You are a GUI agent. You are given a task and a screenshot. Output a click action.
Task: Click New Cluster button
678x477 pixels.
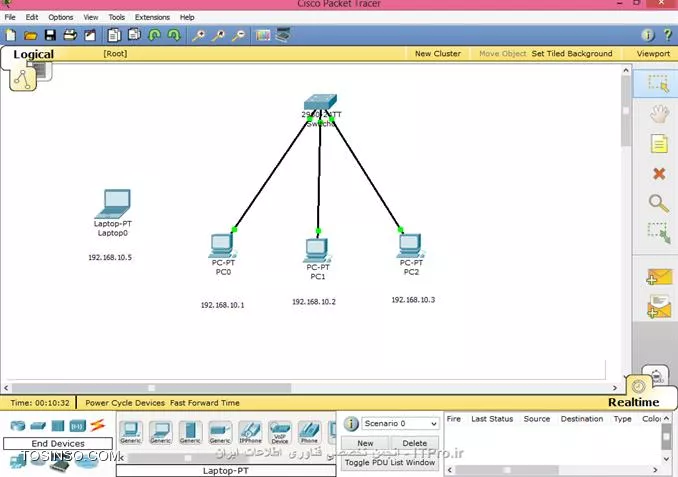click(x=438, y=54)
